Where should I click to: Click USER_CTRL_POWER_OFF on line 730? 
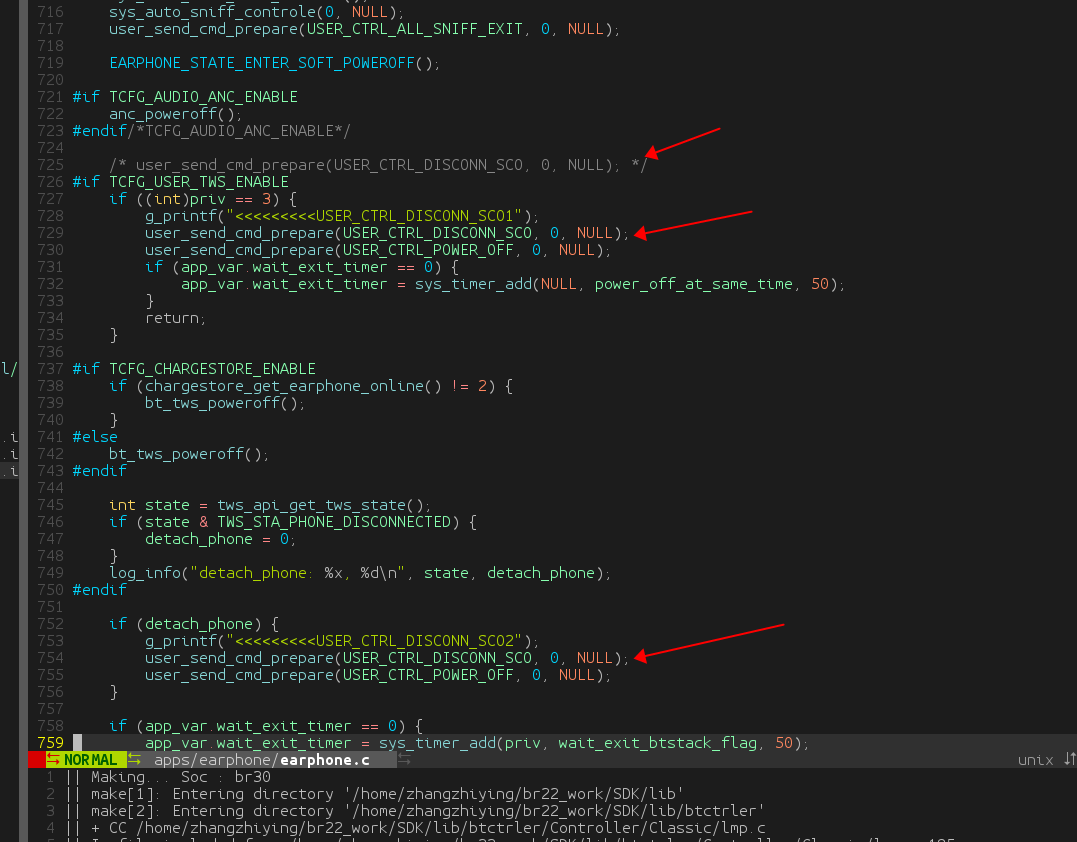tap(428, 250)
